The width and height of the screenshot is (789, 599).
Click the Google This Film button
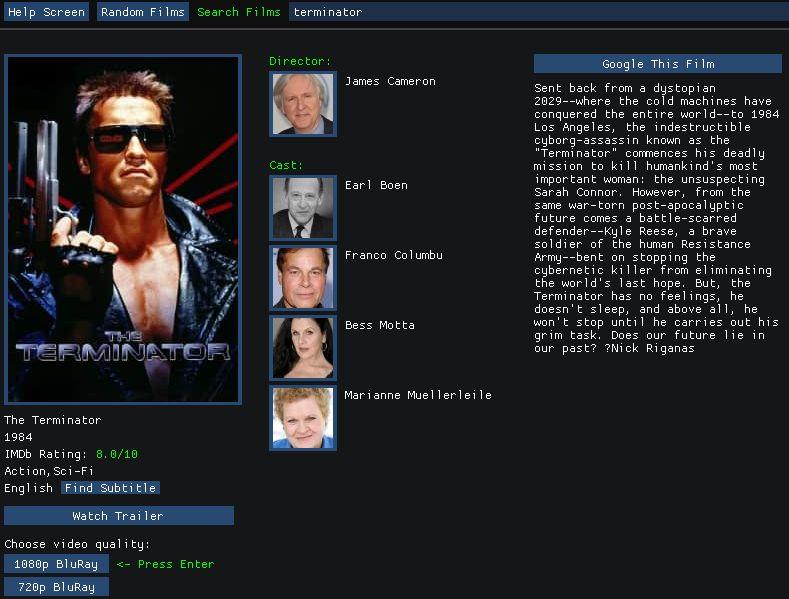(658, 64)
